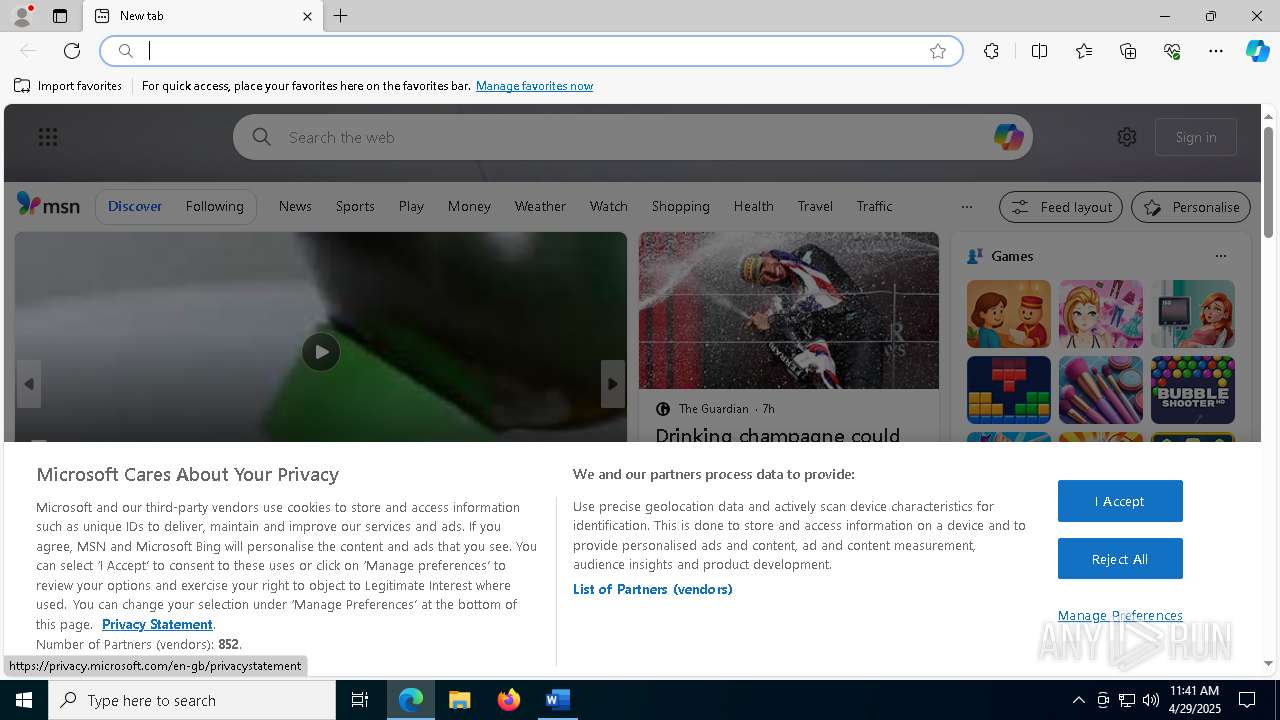The image size is (1280, 720).
Task: Add this page to favorites star icon
Action: (938, 51)
